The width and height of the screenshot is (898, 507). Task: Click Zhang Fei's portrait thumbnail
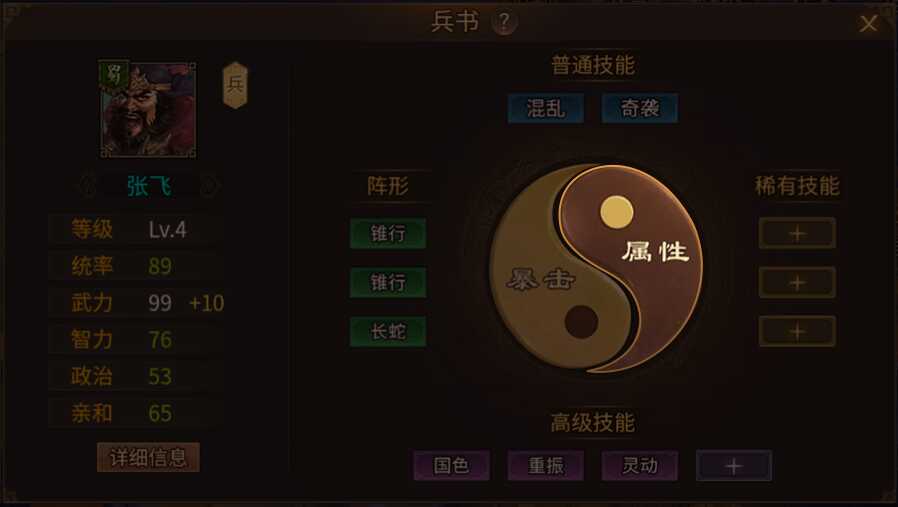tap(149, 109)
